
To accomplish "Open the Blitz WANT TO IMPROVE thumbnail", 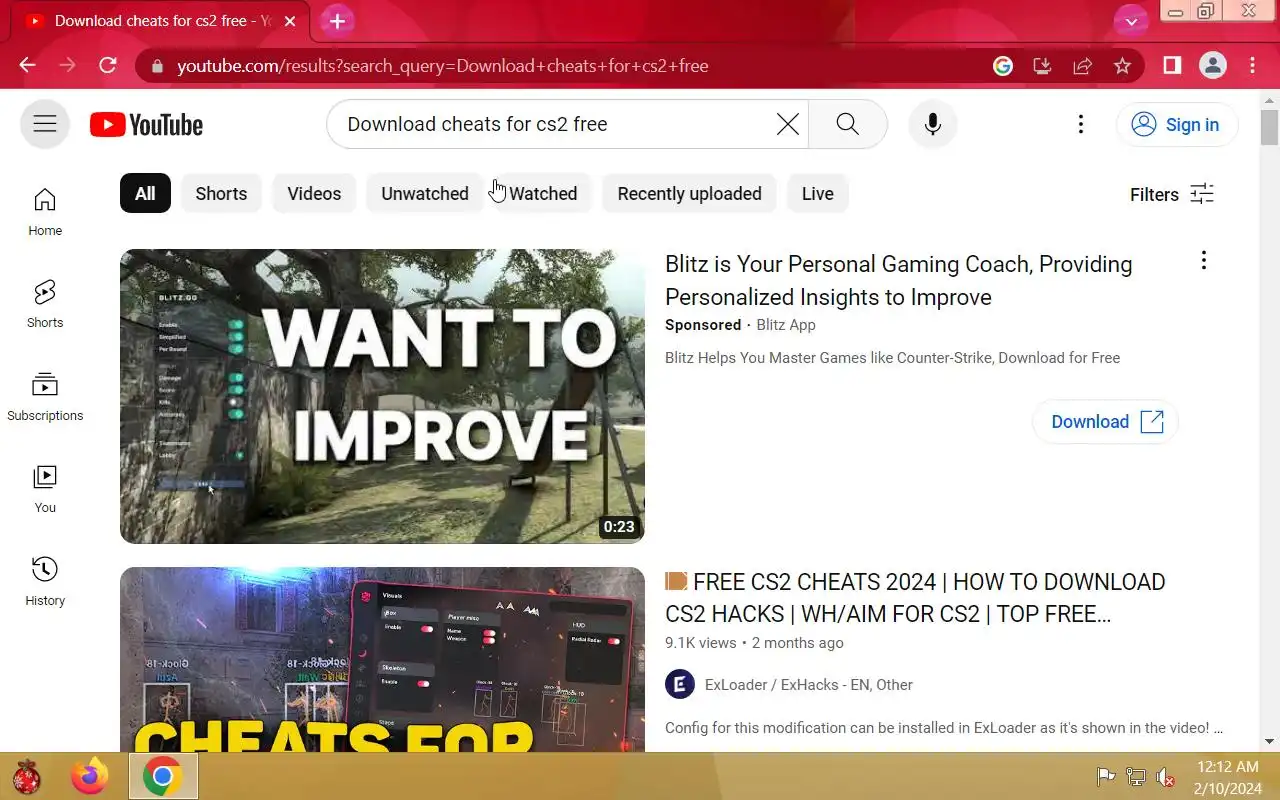I will click(x=382, y=396).
